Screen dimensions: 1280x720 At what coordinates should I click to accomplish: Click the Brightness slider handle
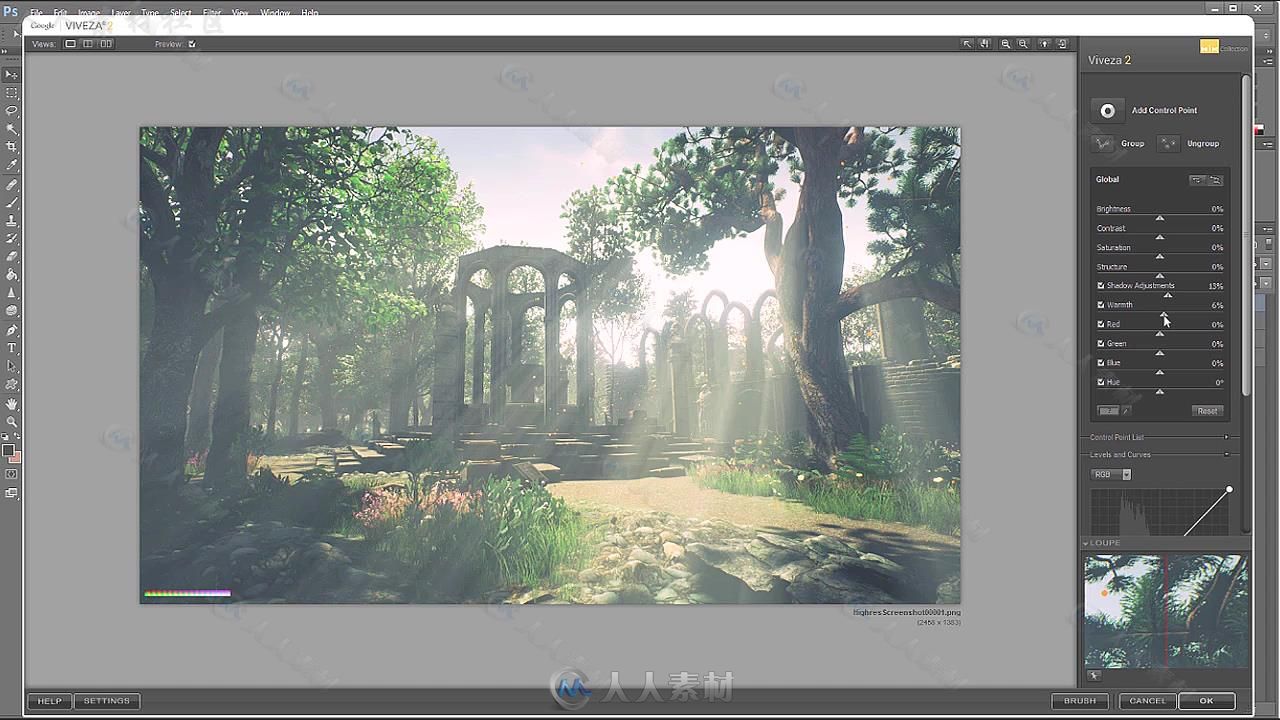pyautogui.click(x=1160, y=218)
